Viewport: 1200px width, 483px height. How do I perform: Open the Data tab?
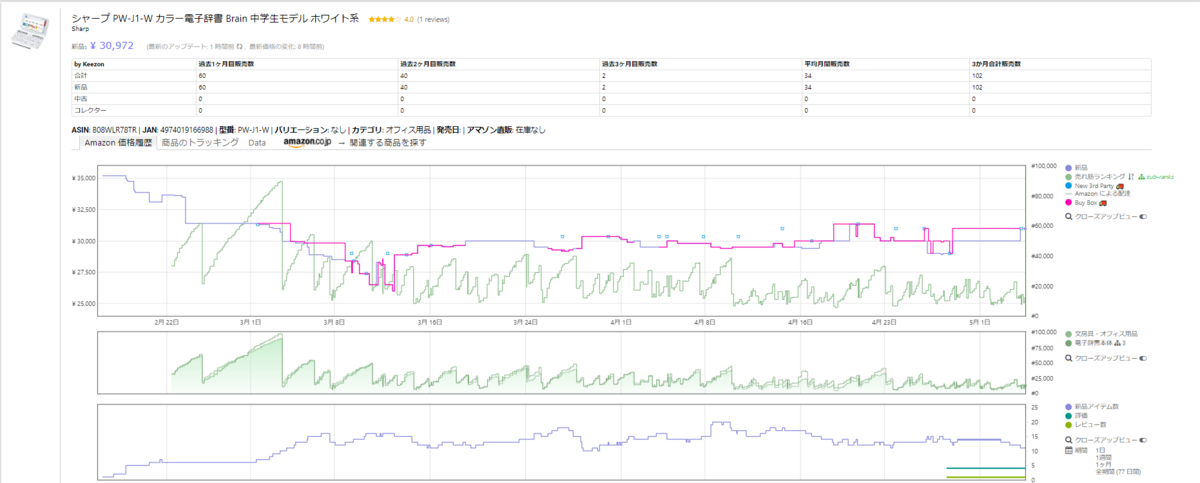257,143
